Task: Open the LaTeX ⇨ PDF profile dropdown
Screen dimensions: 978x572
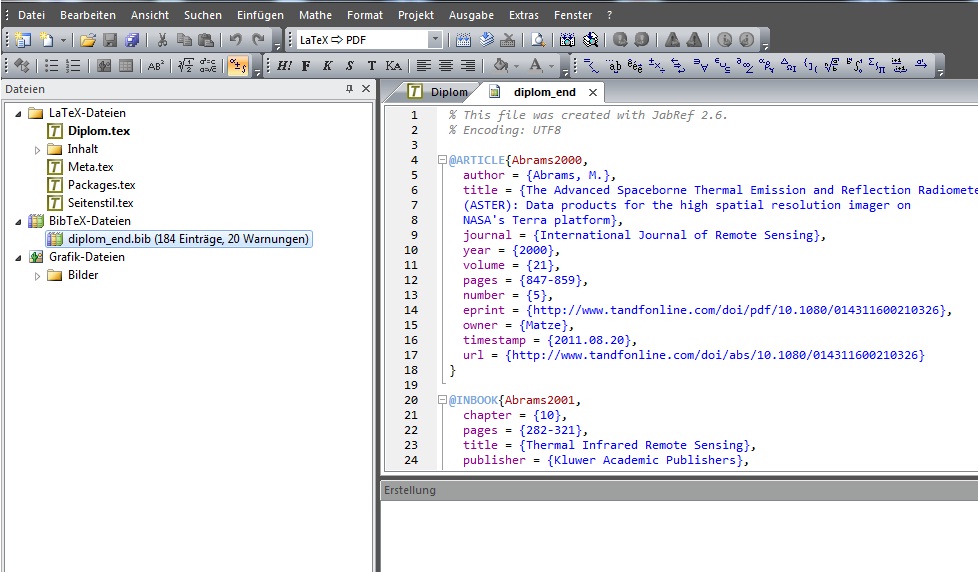Action: 435,40
